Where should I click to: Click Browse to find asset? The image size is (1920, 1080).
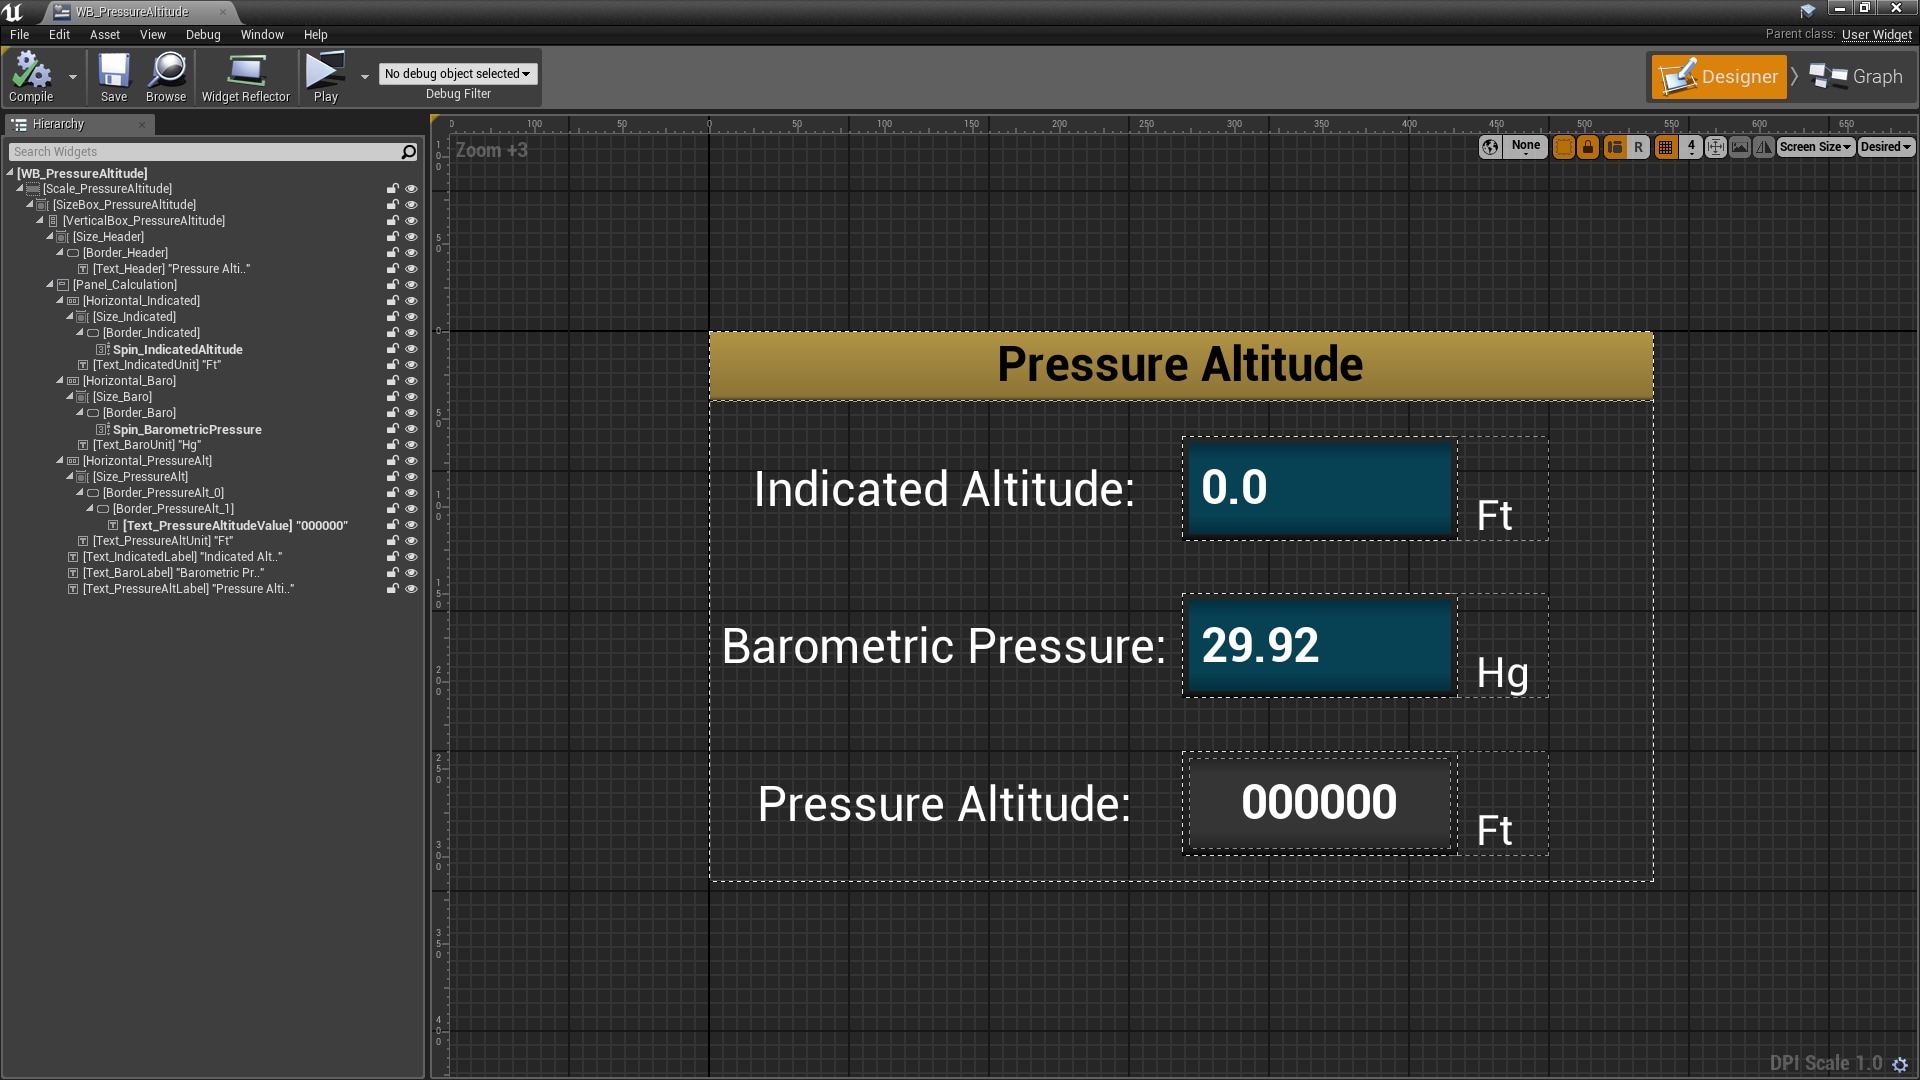(166, 71)
